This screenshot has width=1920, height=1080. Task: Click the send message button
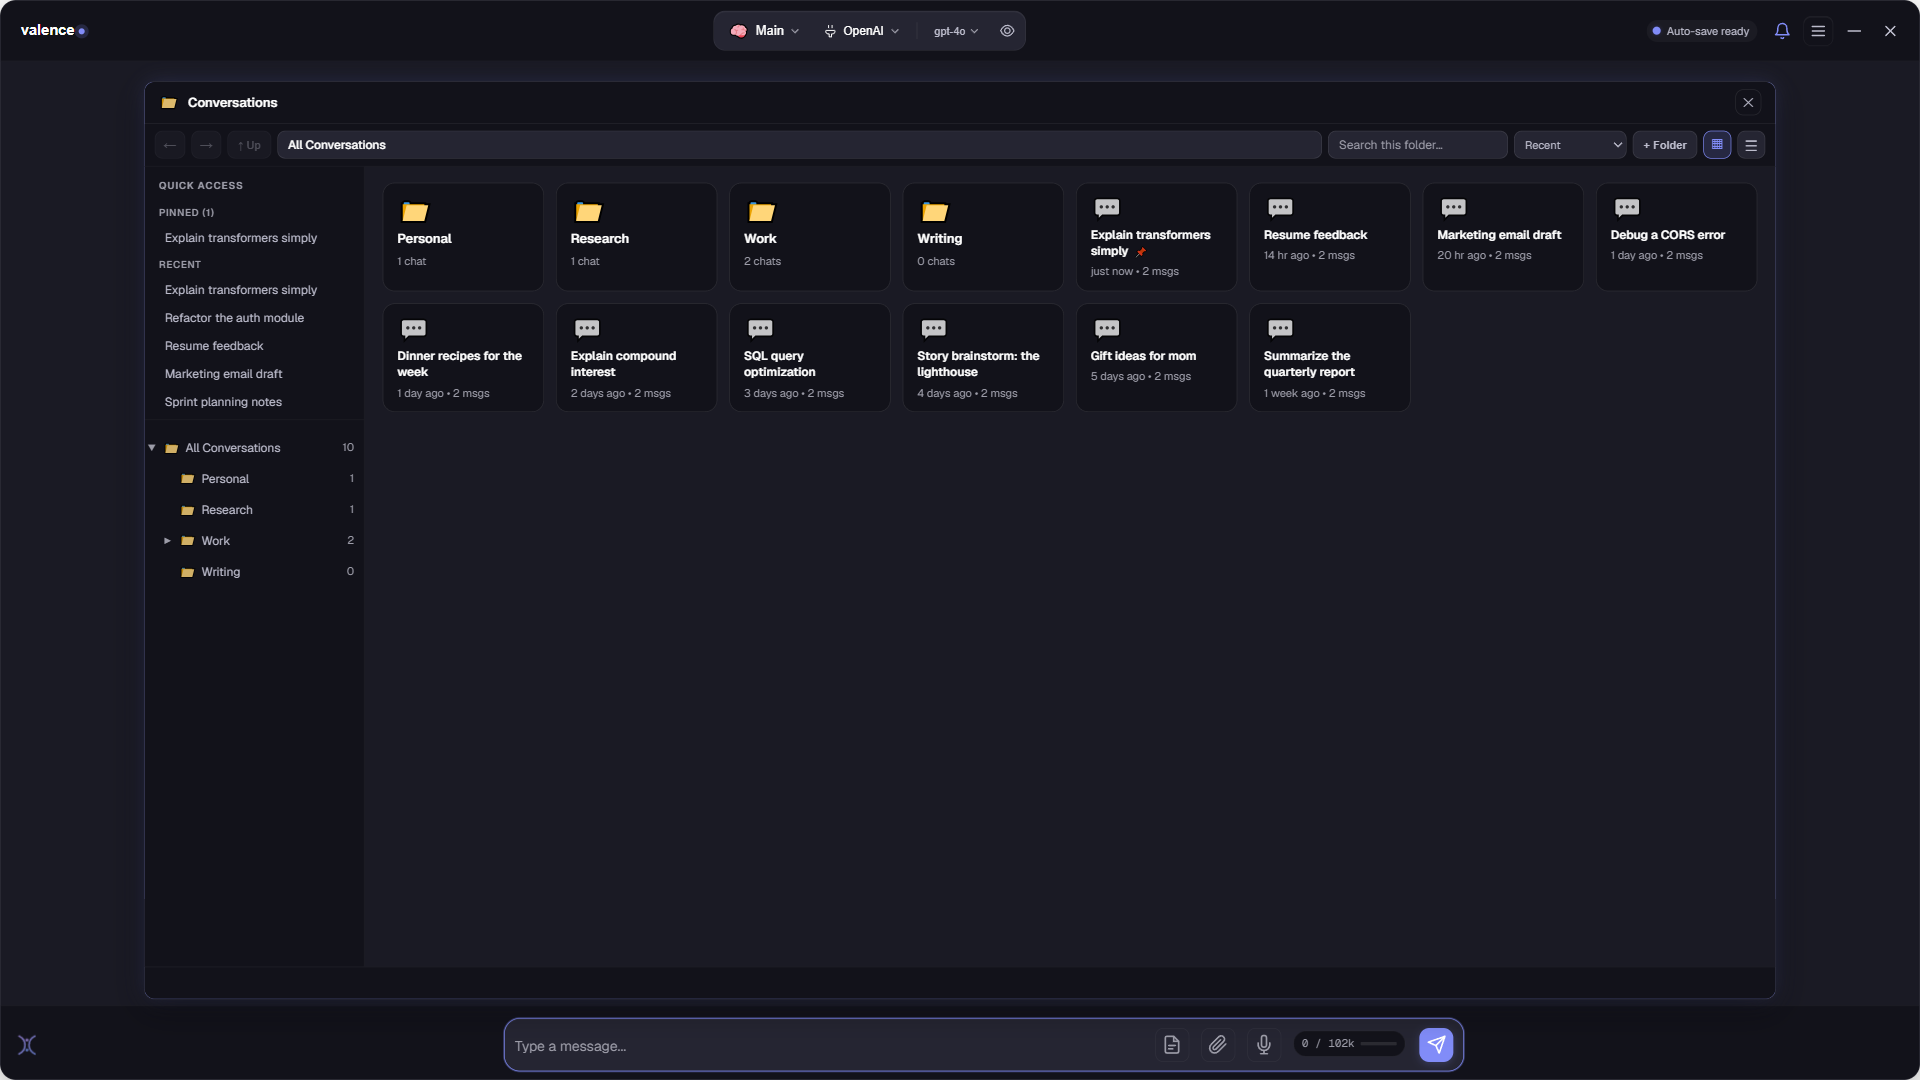(x=1436, y=1045)
